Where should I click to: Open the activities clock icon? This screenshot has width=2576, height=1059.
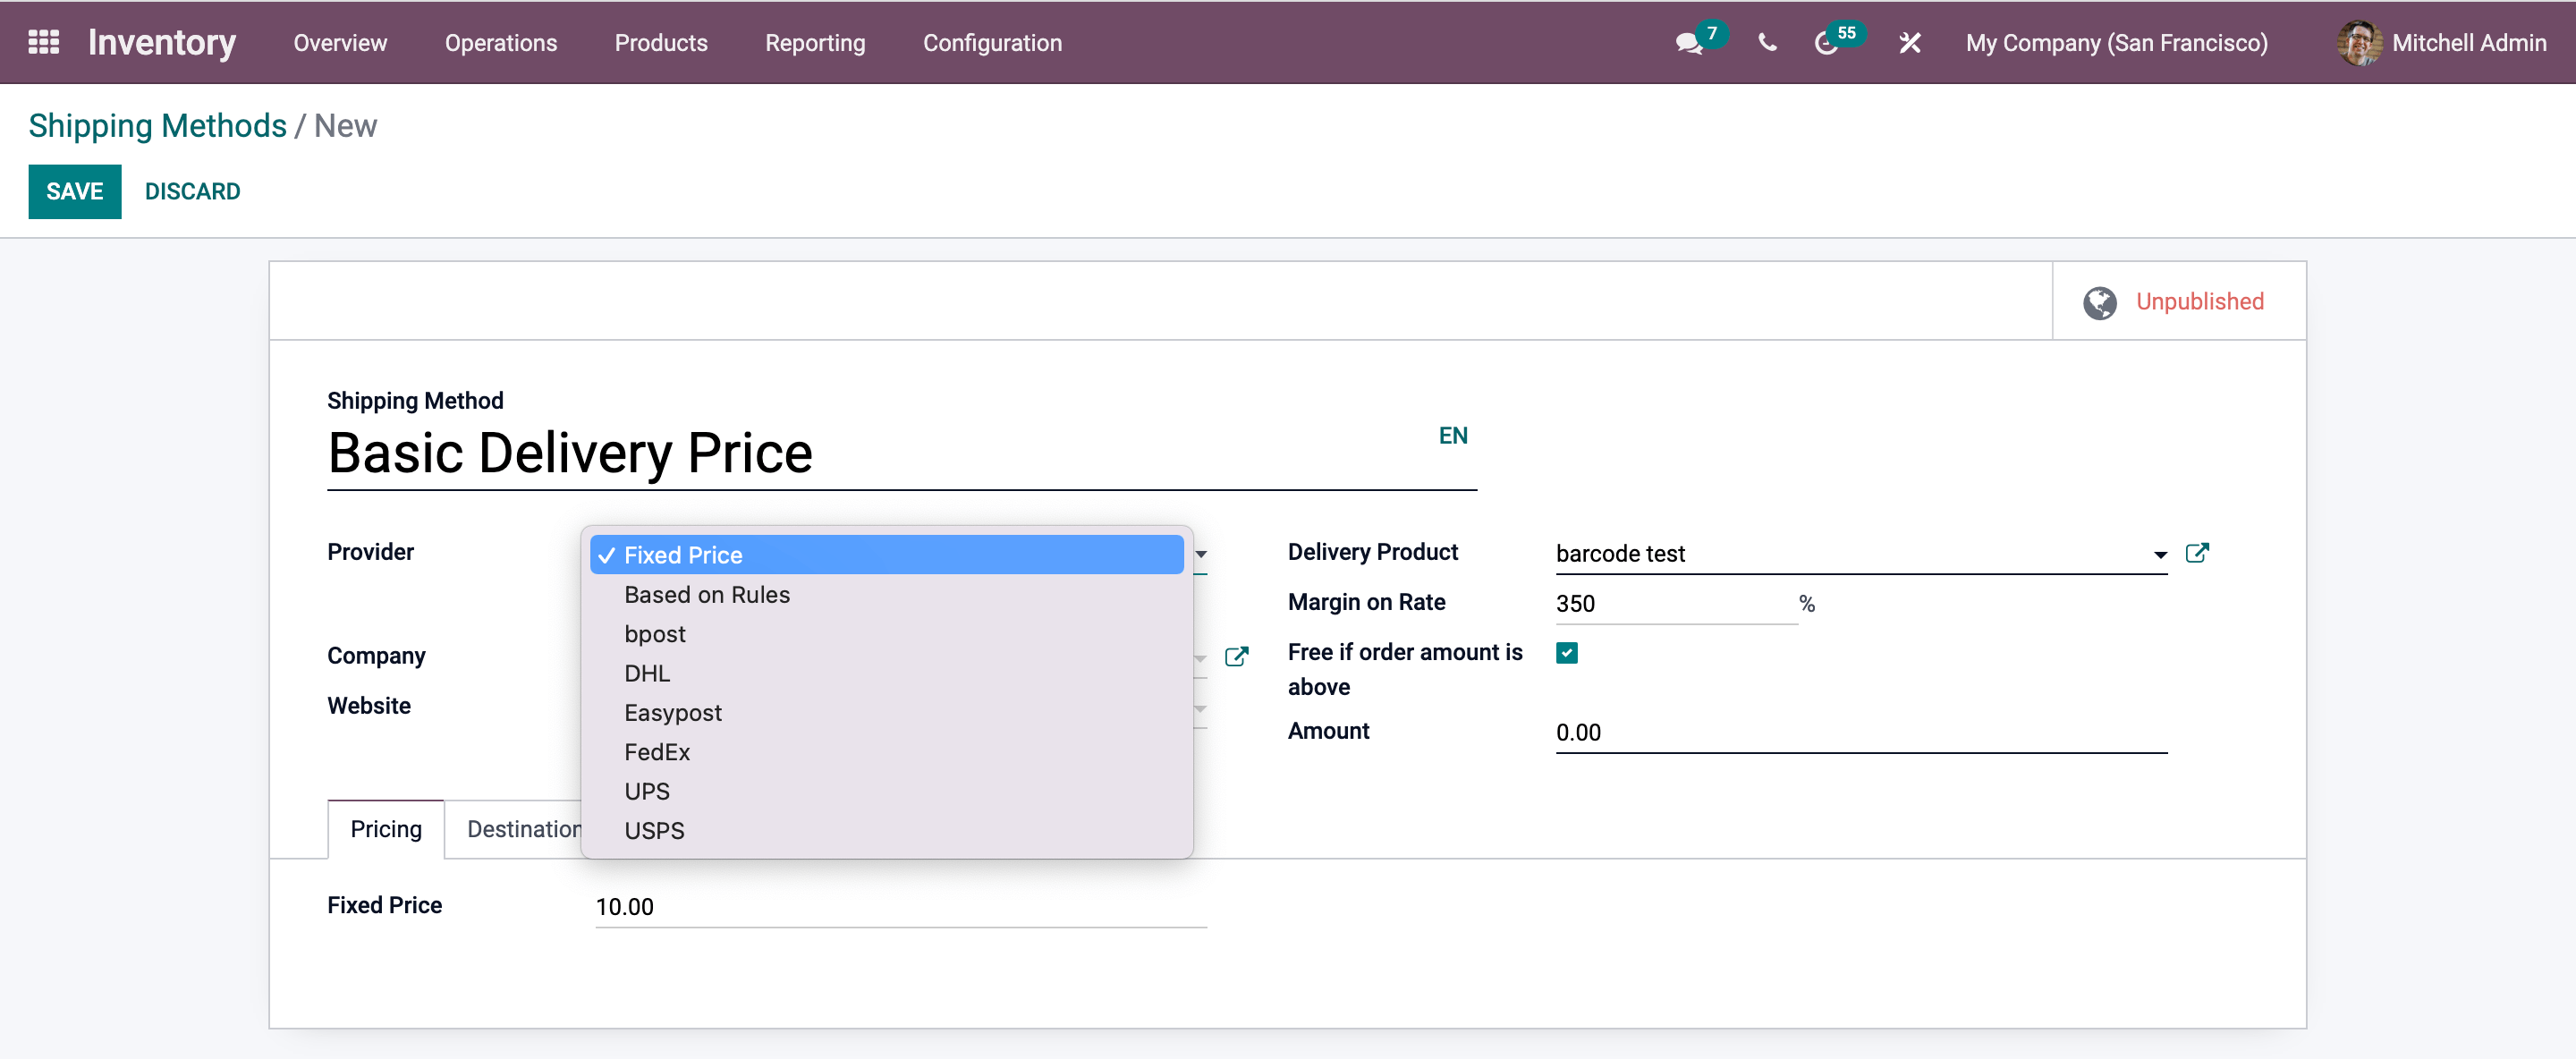tap(1826, 43)
